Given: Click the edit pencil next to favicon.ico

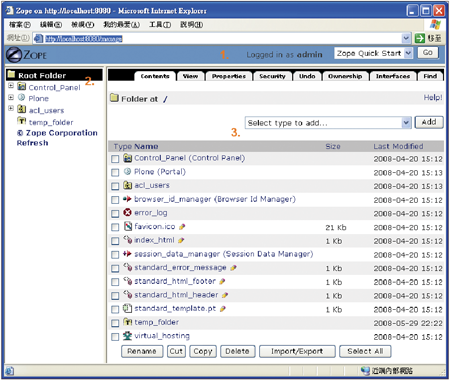Looking at the screenshot, I should [182, 227].
